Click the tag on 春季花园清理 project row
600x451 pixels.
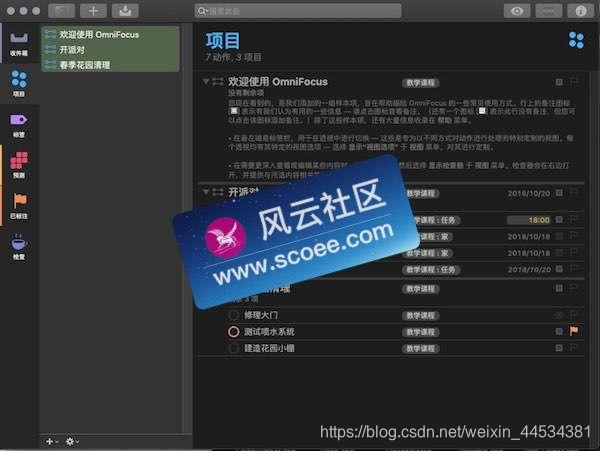point(420,289)
